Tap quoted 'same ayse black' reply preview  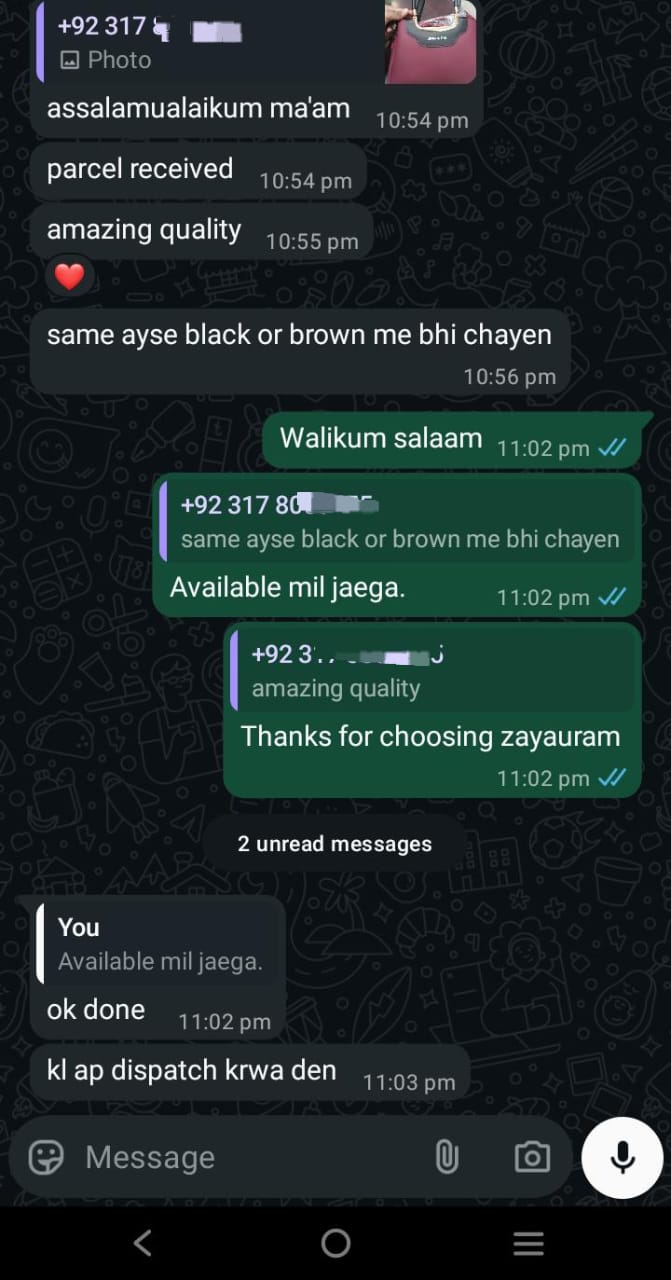[x=399, y=521]
